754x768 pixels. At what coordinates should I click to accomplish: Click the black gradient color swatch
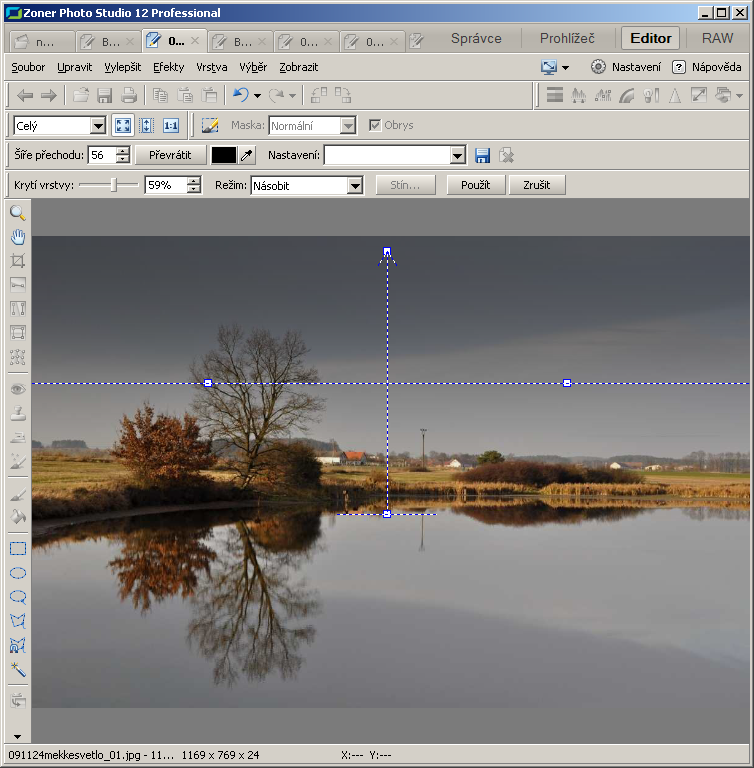pyautogui.click(x=223, y=155)
